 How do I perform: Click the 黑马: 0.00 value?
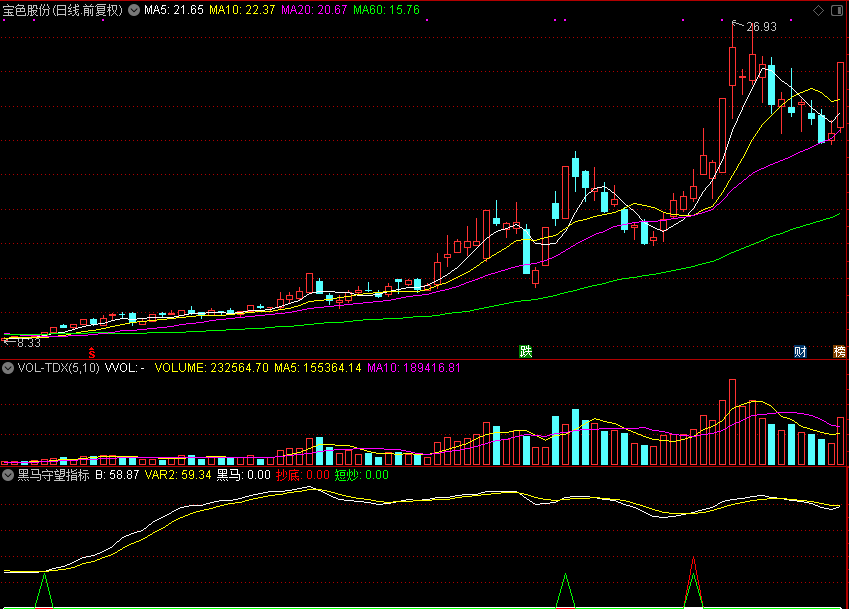243,475
